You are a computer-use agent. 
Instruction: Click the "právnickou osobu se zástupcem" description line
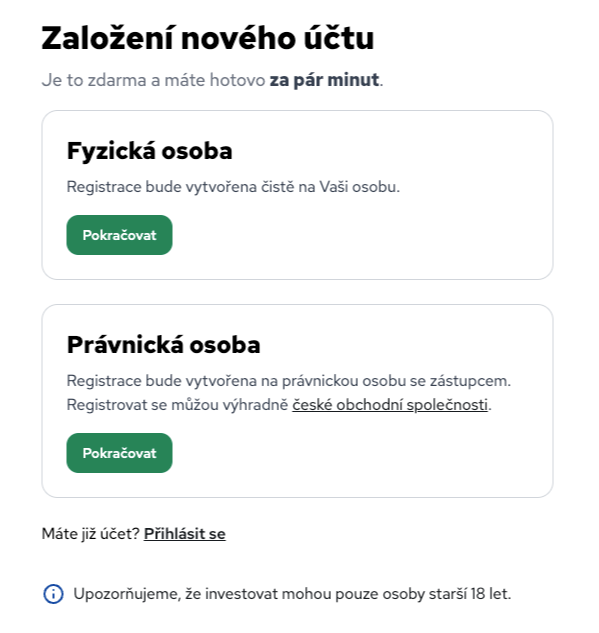tap(396, 381)
